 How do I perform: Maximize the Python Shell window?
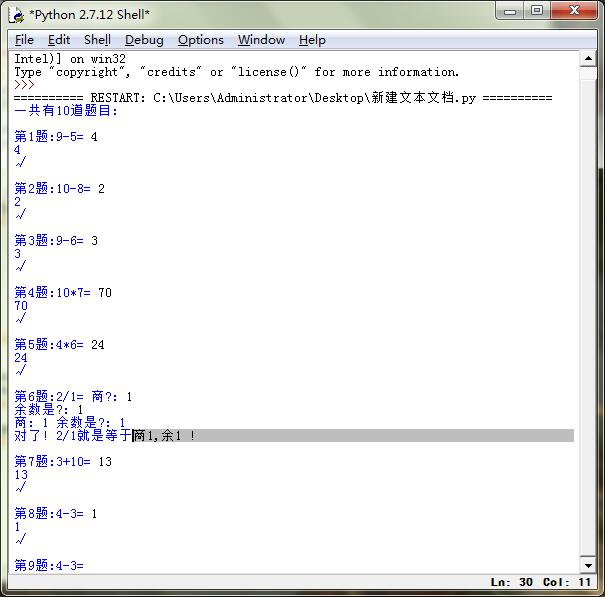(x=537, y=11)
